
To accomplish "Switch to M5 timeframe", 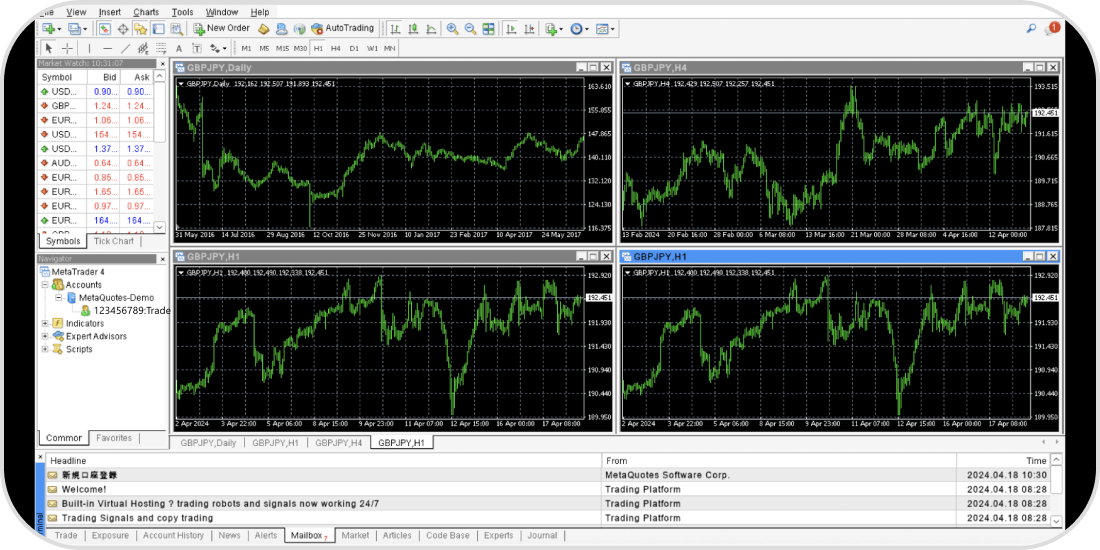I will tap(264, 48).
